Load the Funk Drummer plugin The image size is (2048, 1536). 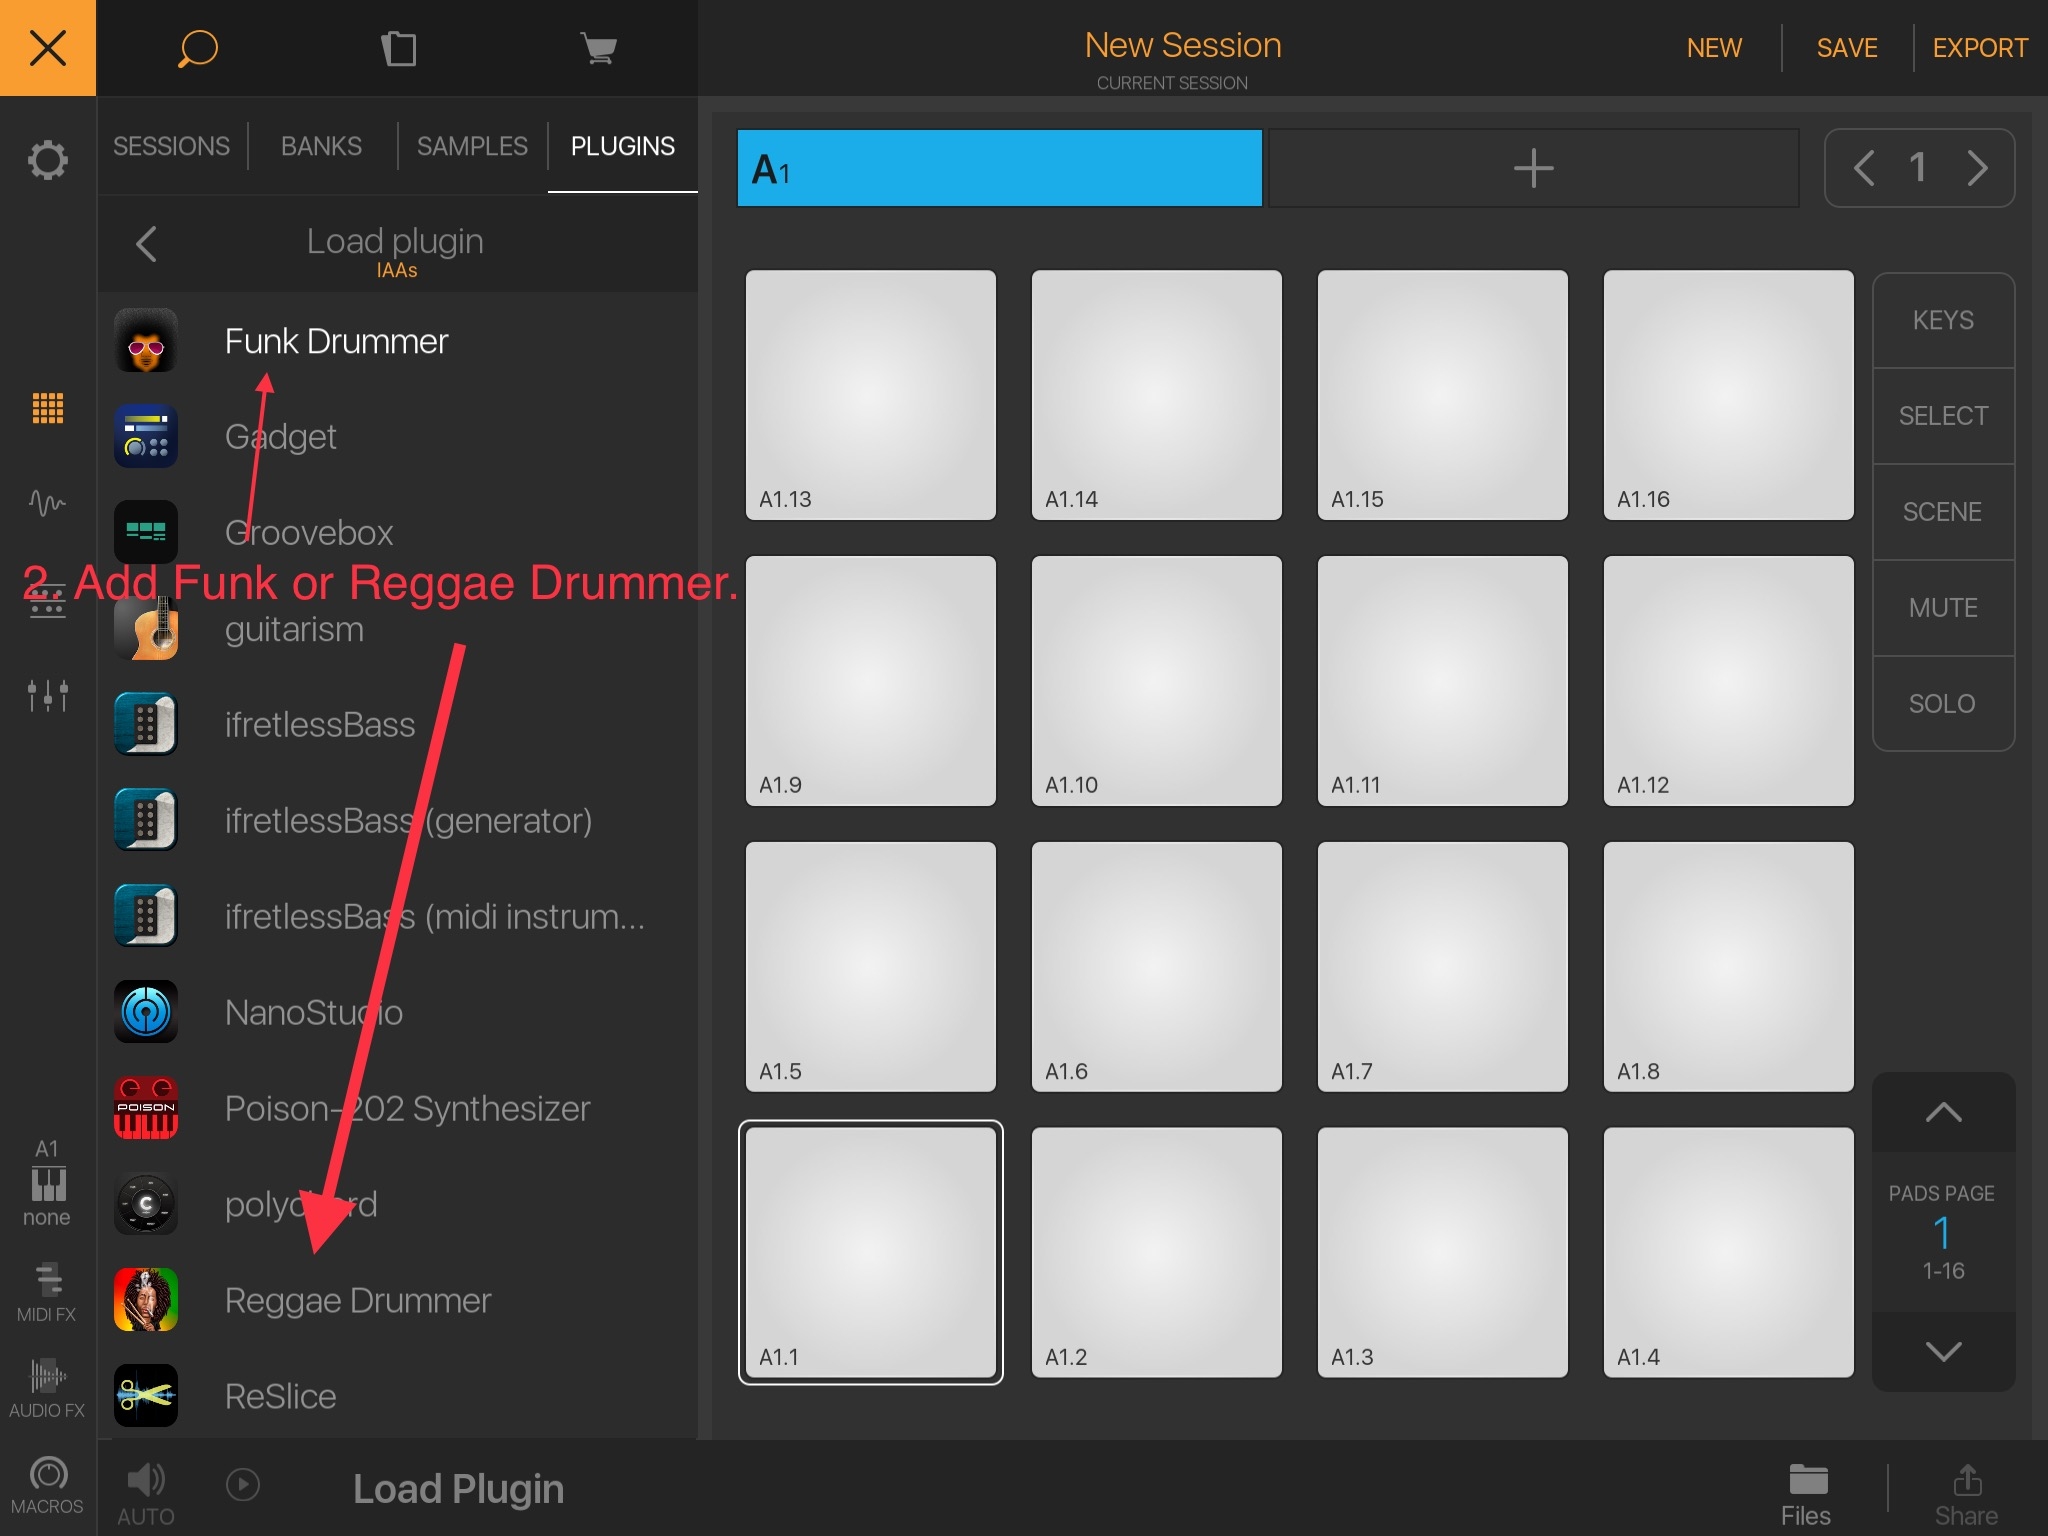(397, 341)
